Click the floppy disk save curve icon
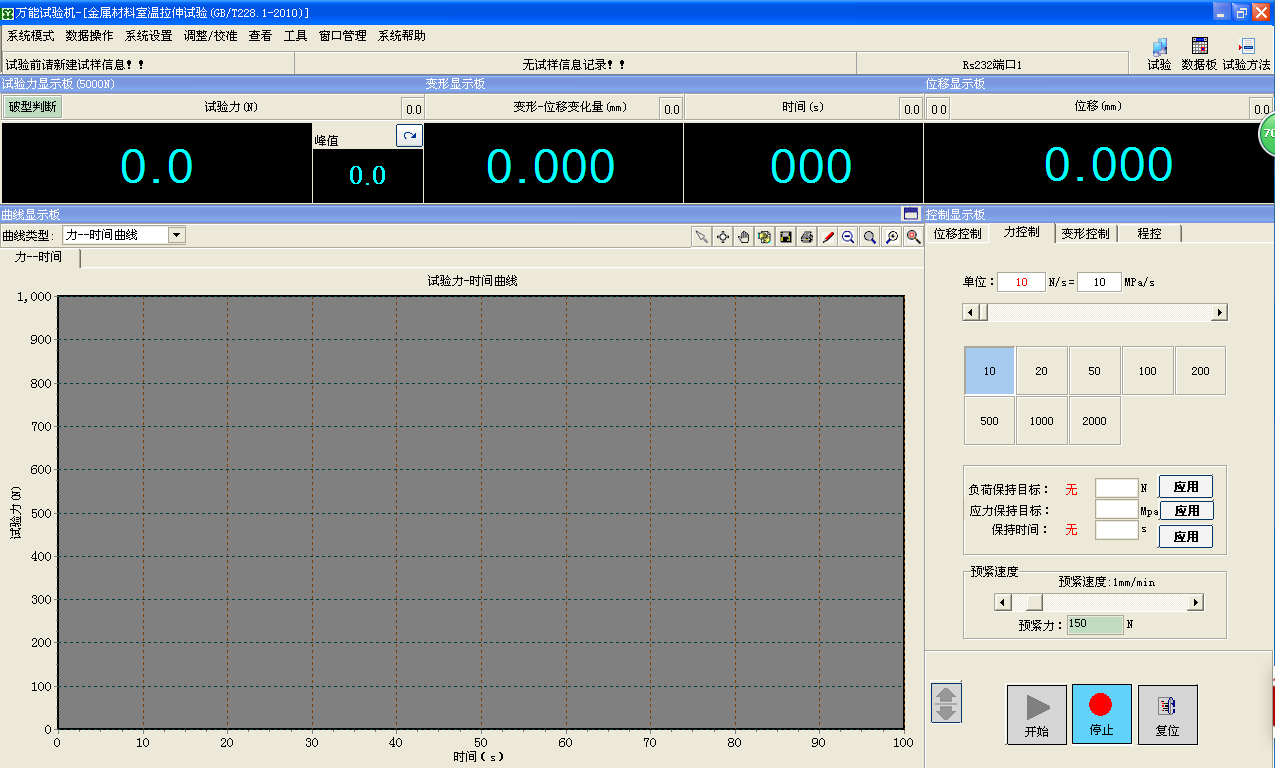The height and width of the screenshot is (768, 1275). (x=786, y=237)
